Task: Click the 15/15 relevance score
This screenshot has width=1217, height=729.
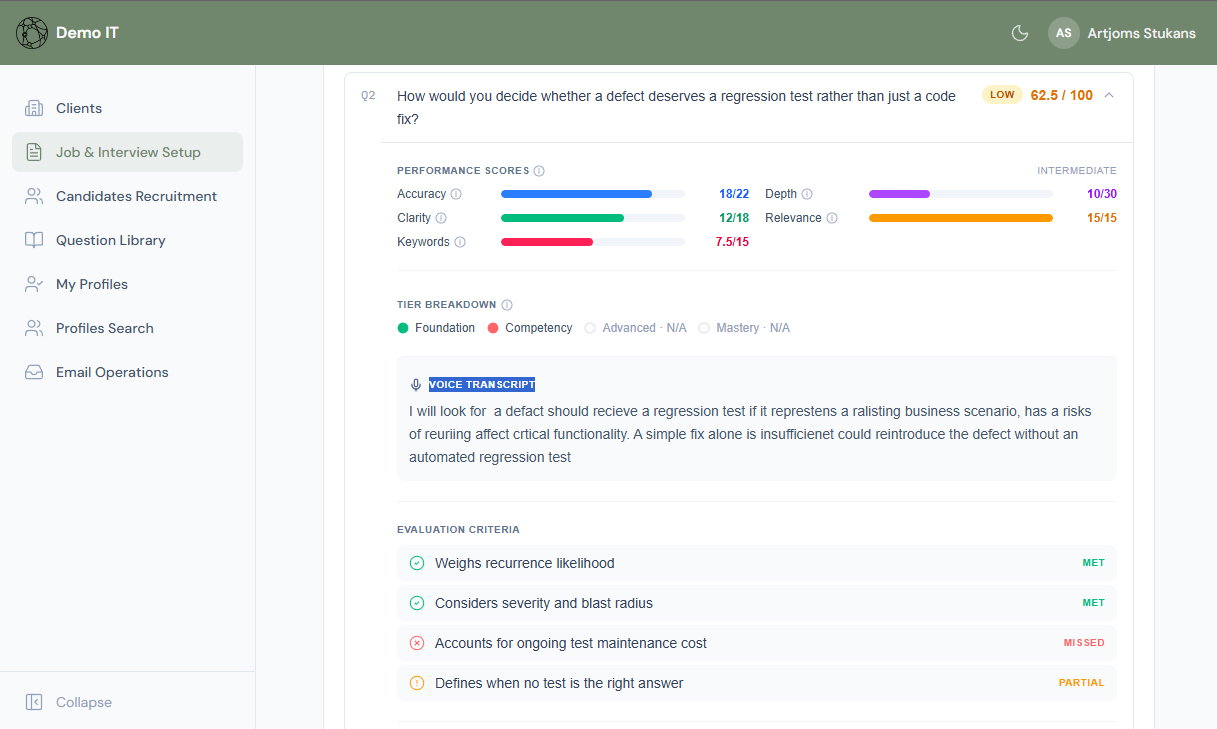Action: 1102,218
